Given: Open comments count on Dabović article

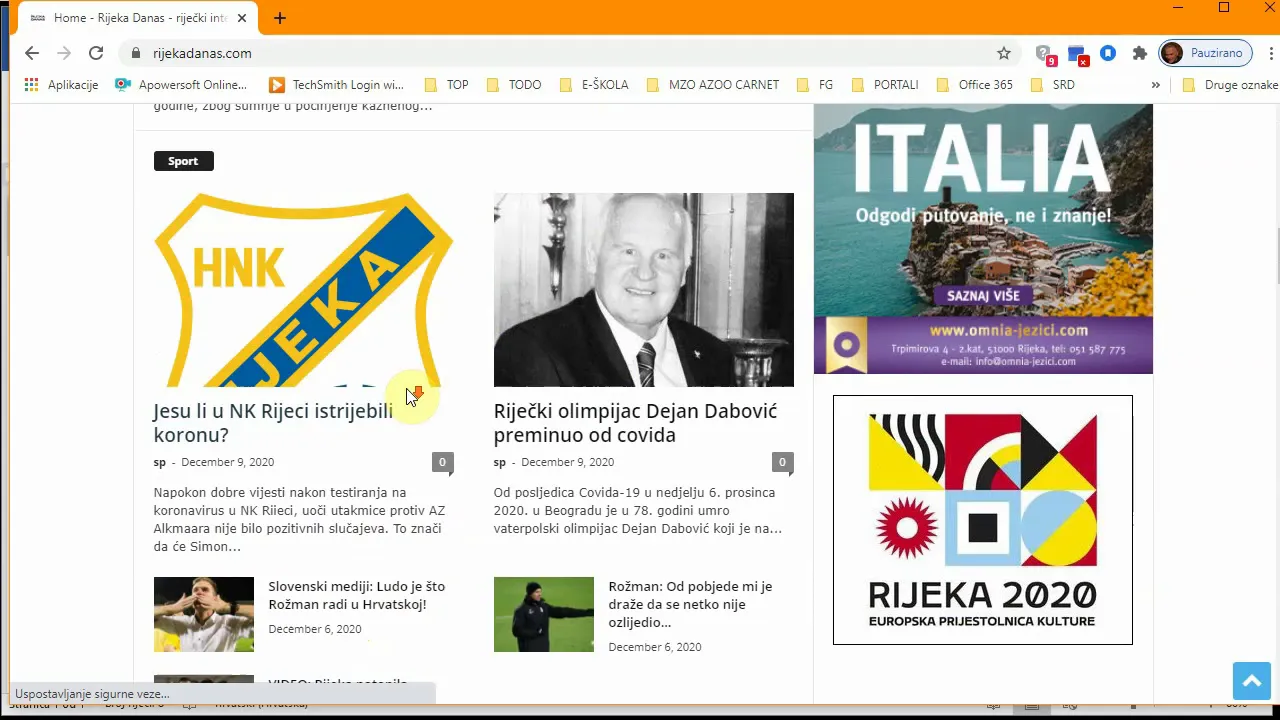Looking at the screenshot, I should (x=782, y=462).
